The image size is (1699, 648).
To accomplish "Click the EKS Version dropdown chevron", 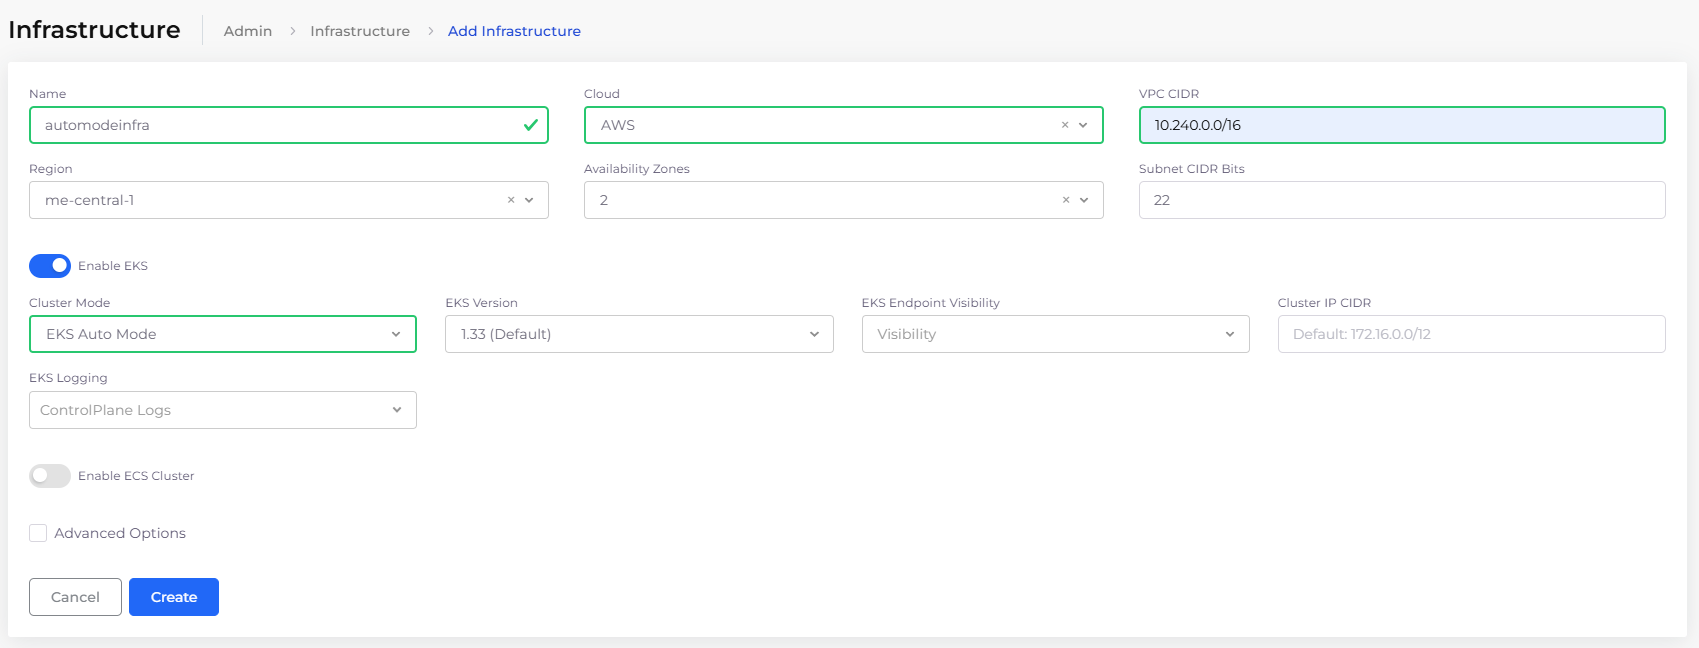I will coord(814,334).
